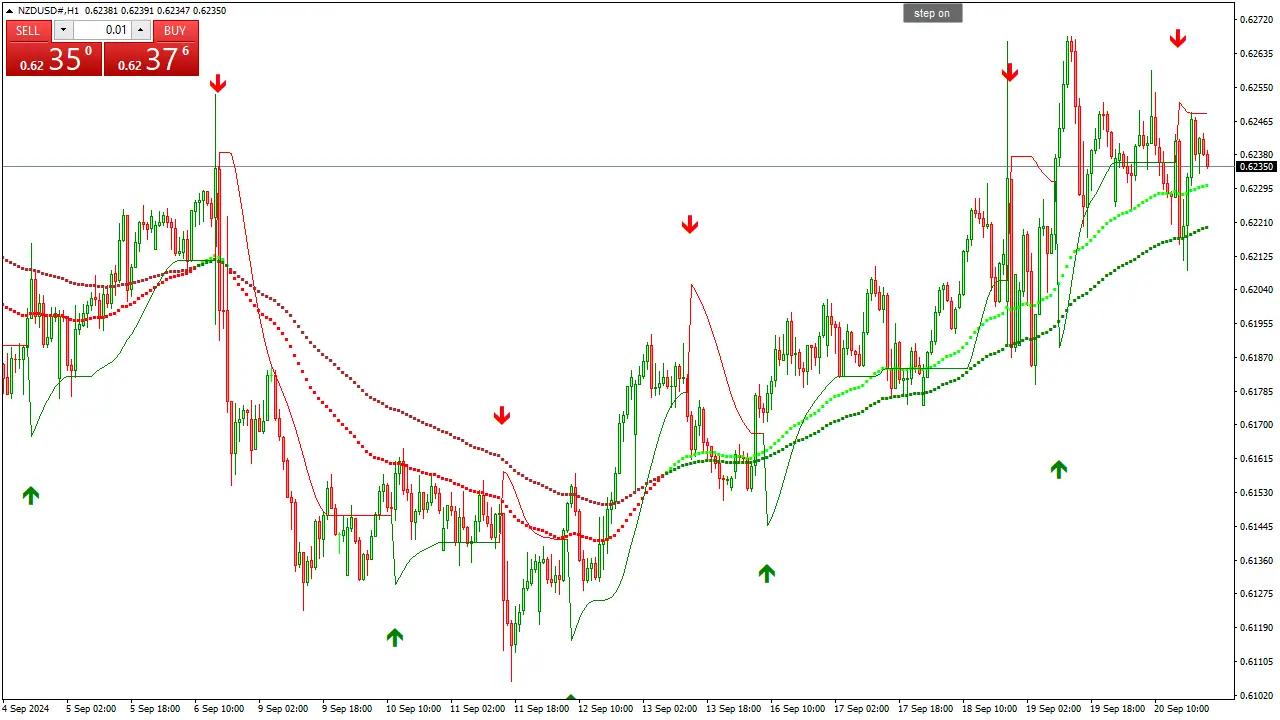Click red down arrow near 11 Sep

[x=501, y=414]
